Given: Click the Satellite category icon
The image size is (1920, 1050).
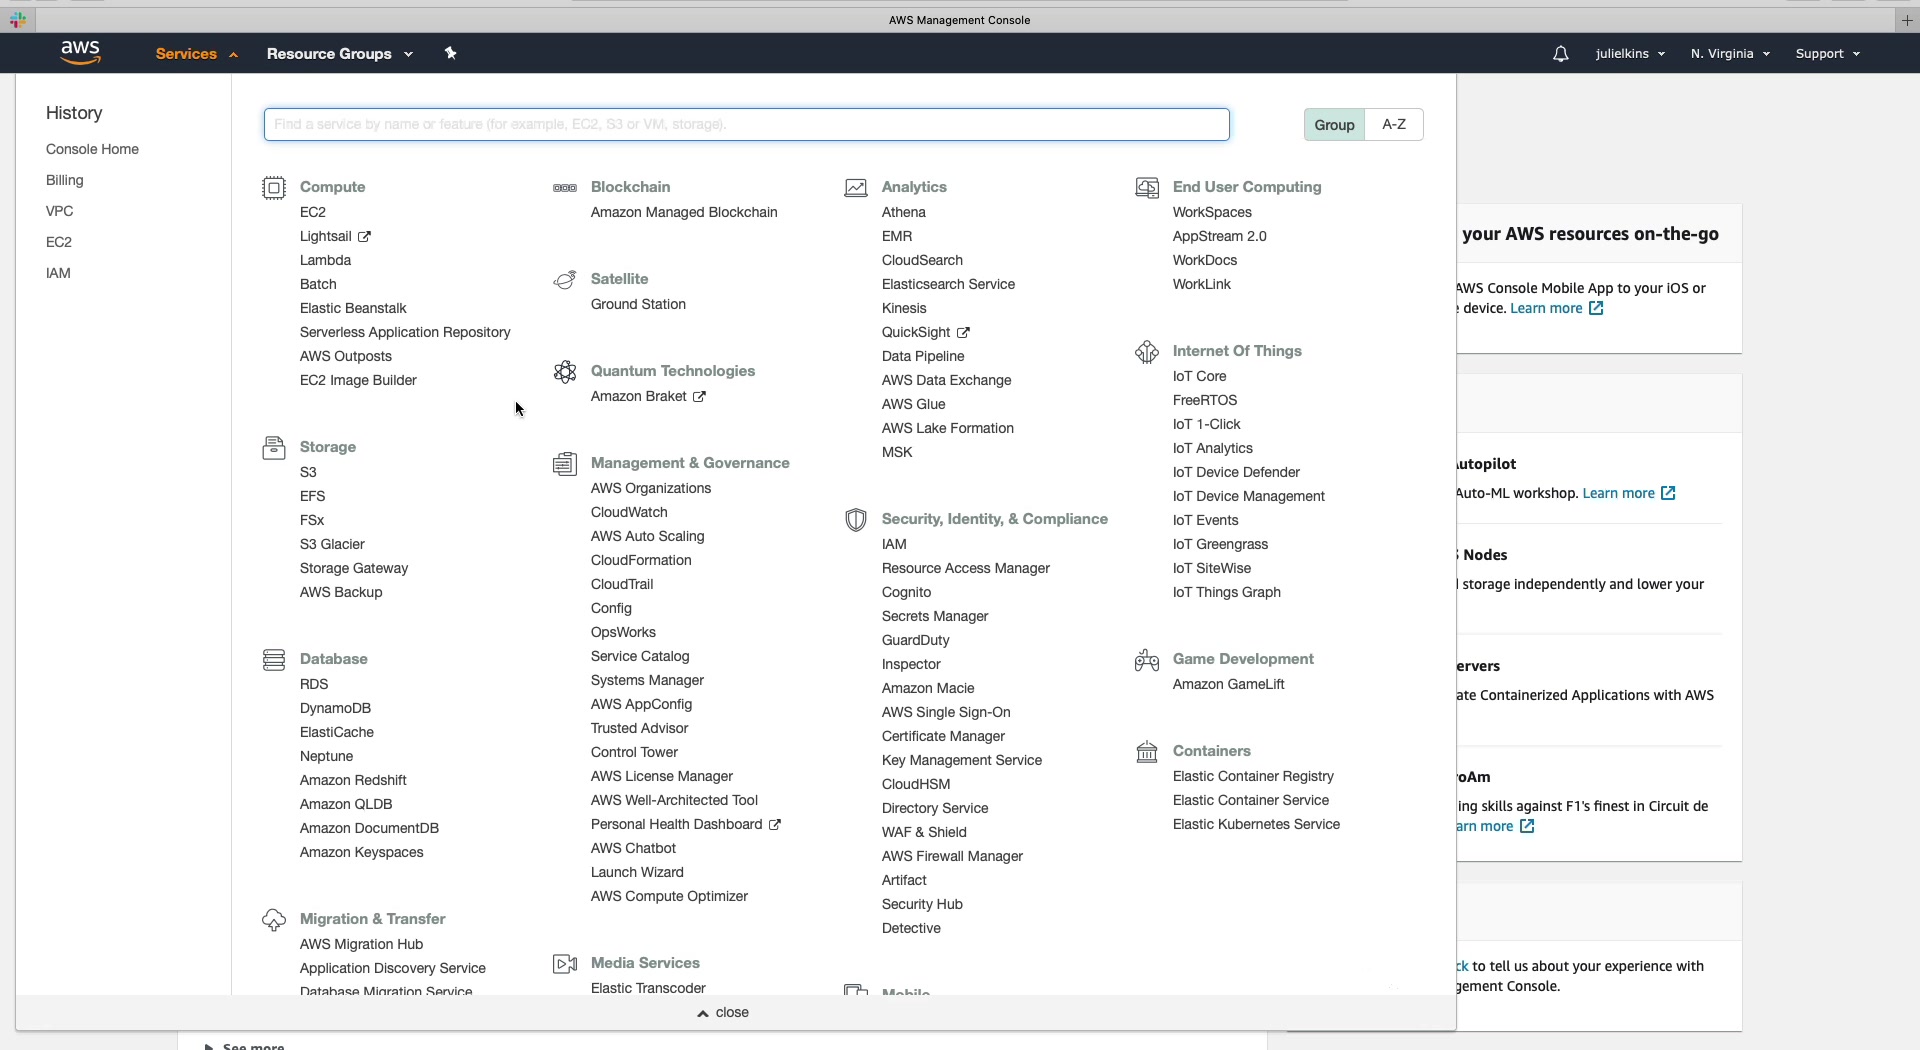Looking at the screenshot, I should (x=565, y=280).
